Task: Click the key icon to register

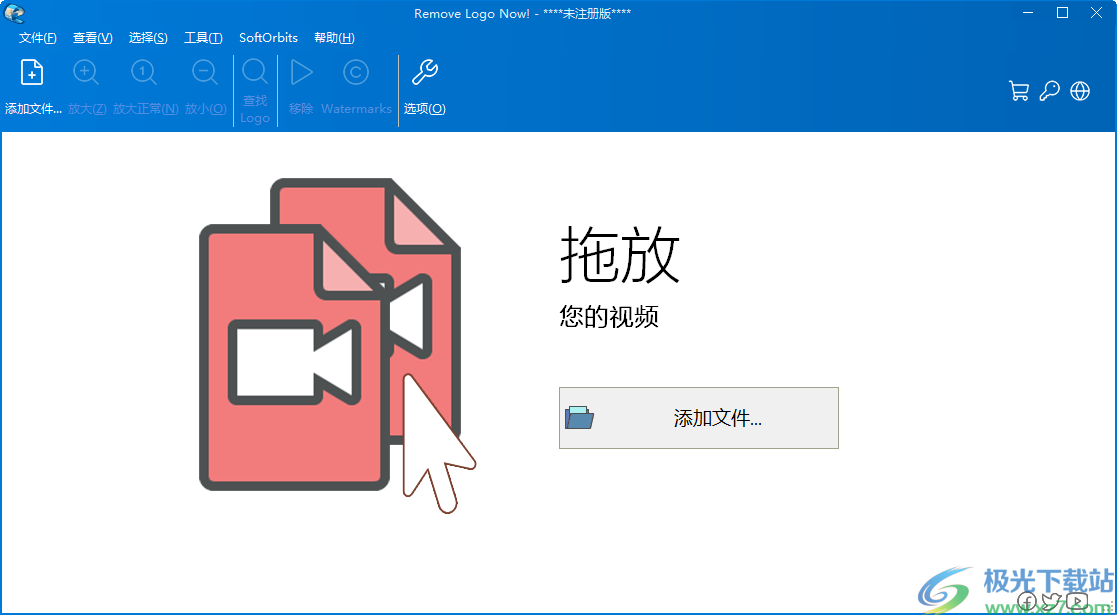Action: pyautogui.click(x=1049, y=91)
